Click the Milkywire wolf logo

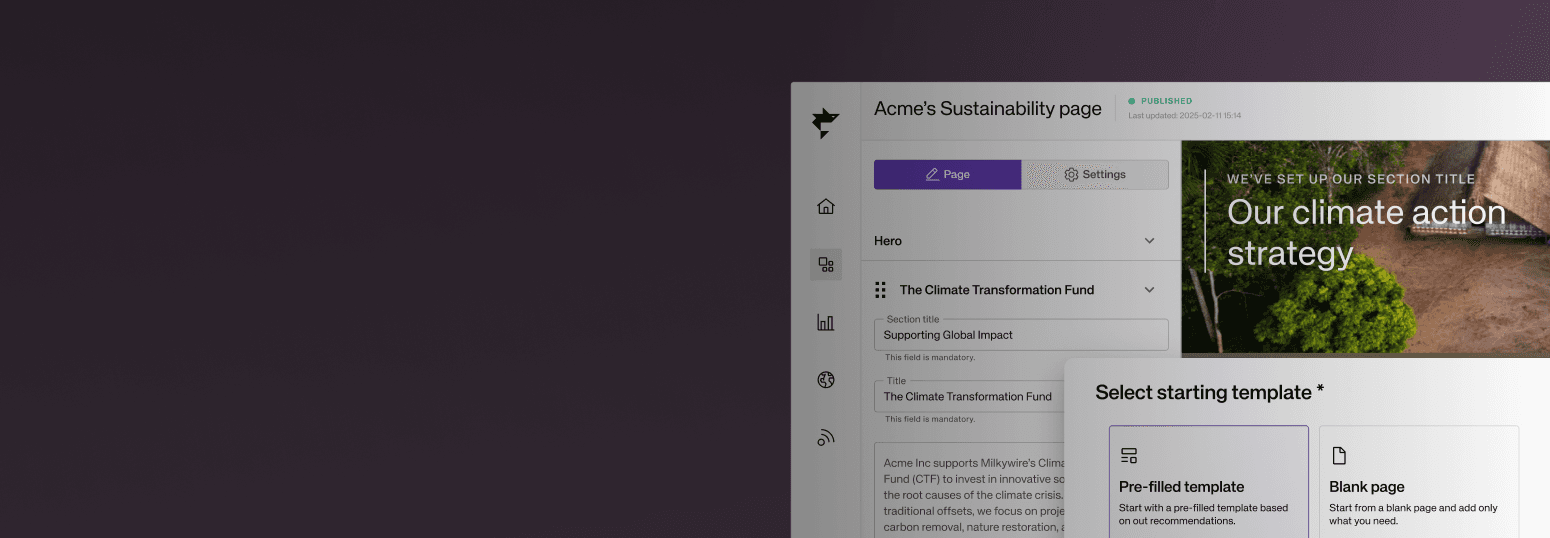tap(825, 123)
